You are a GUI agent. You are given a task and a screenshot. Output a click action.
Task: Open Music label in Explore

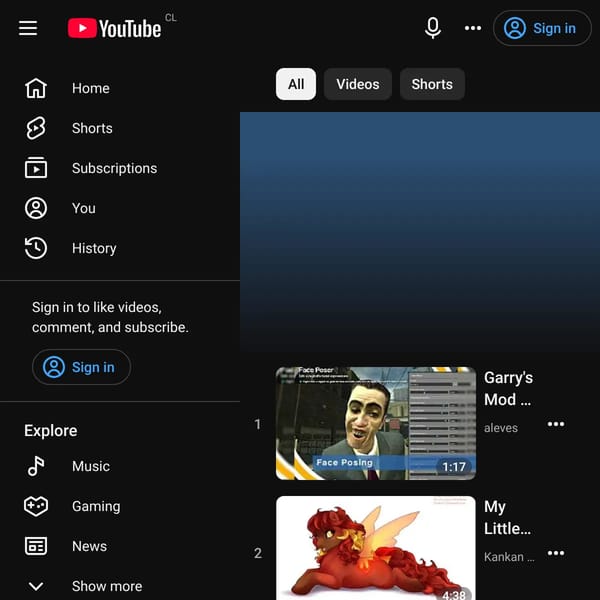click(91, 466)
